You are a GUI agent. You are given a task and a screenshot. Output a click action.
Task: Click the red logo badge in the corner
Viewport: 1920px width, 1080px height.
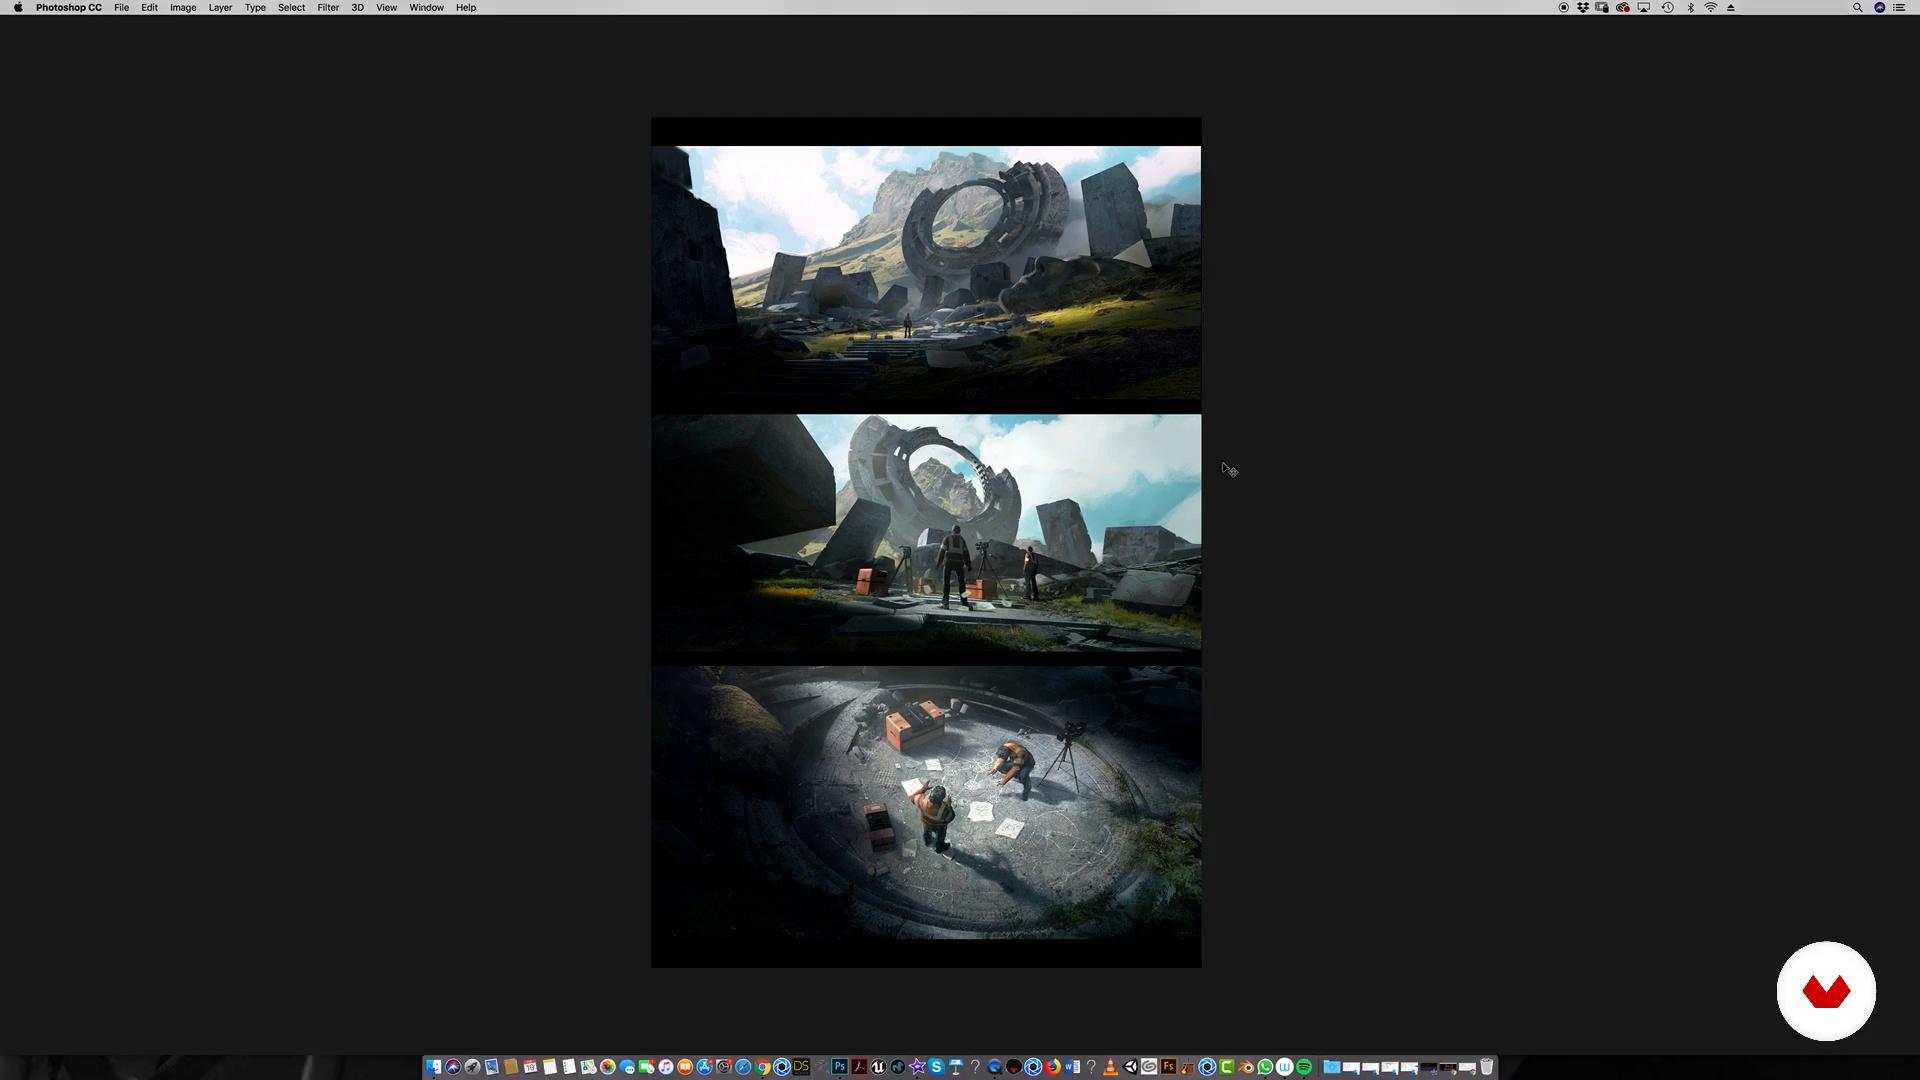pyautogui.click(x=1826, y=991)
